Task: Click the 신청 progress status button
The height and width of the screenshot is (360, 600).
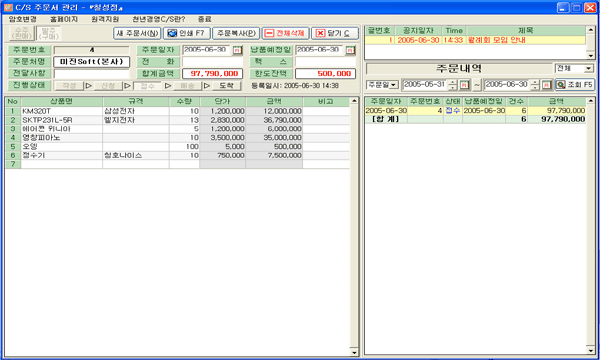Action: tap(108, 86)
